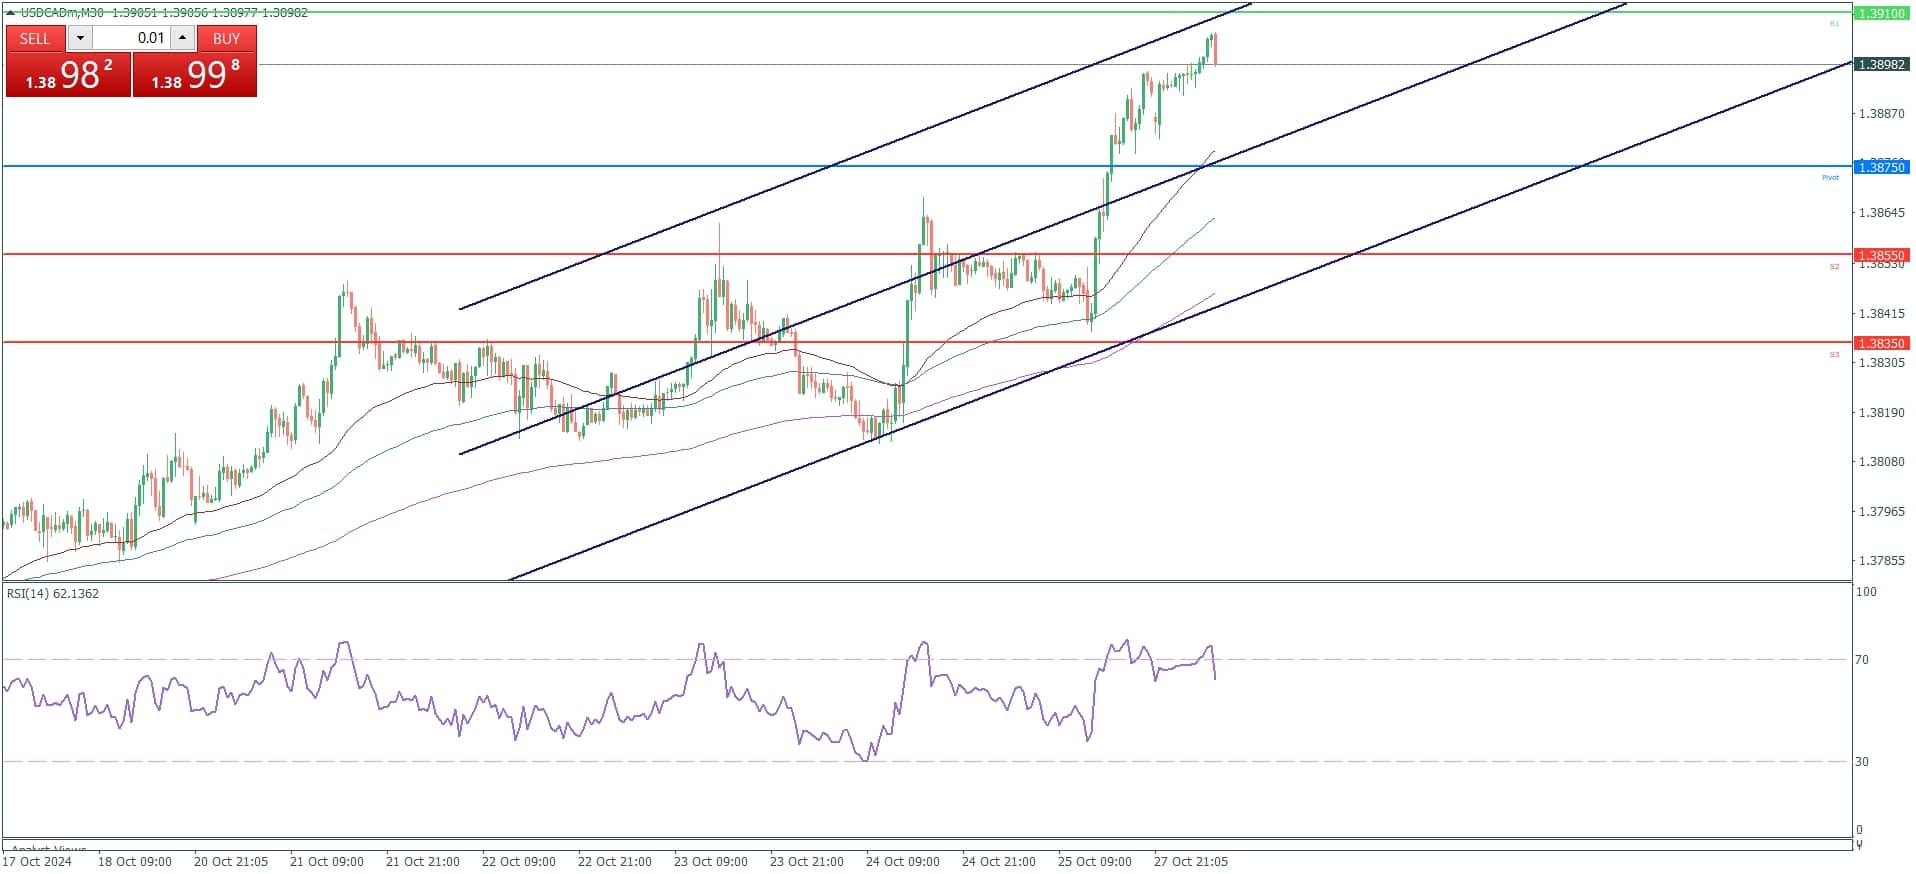Click the 22 Oct 21:00 time label

tap(615, 862)
